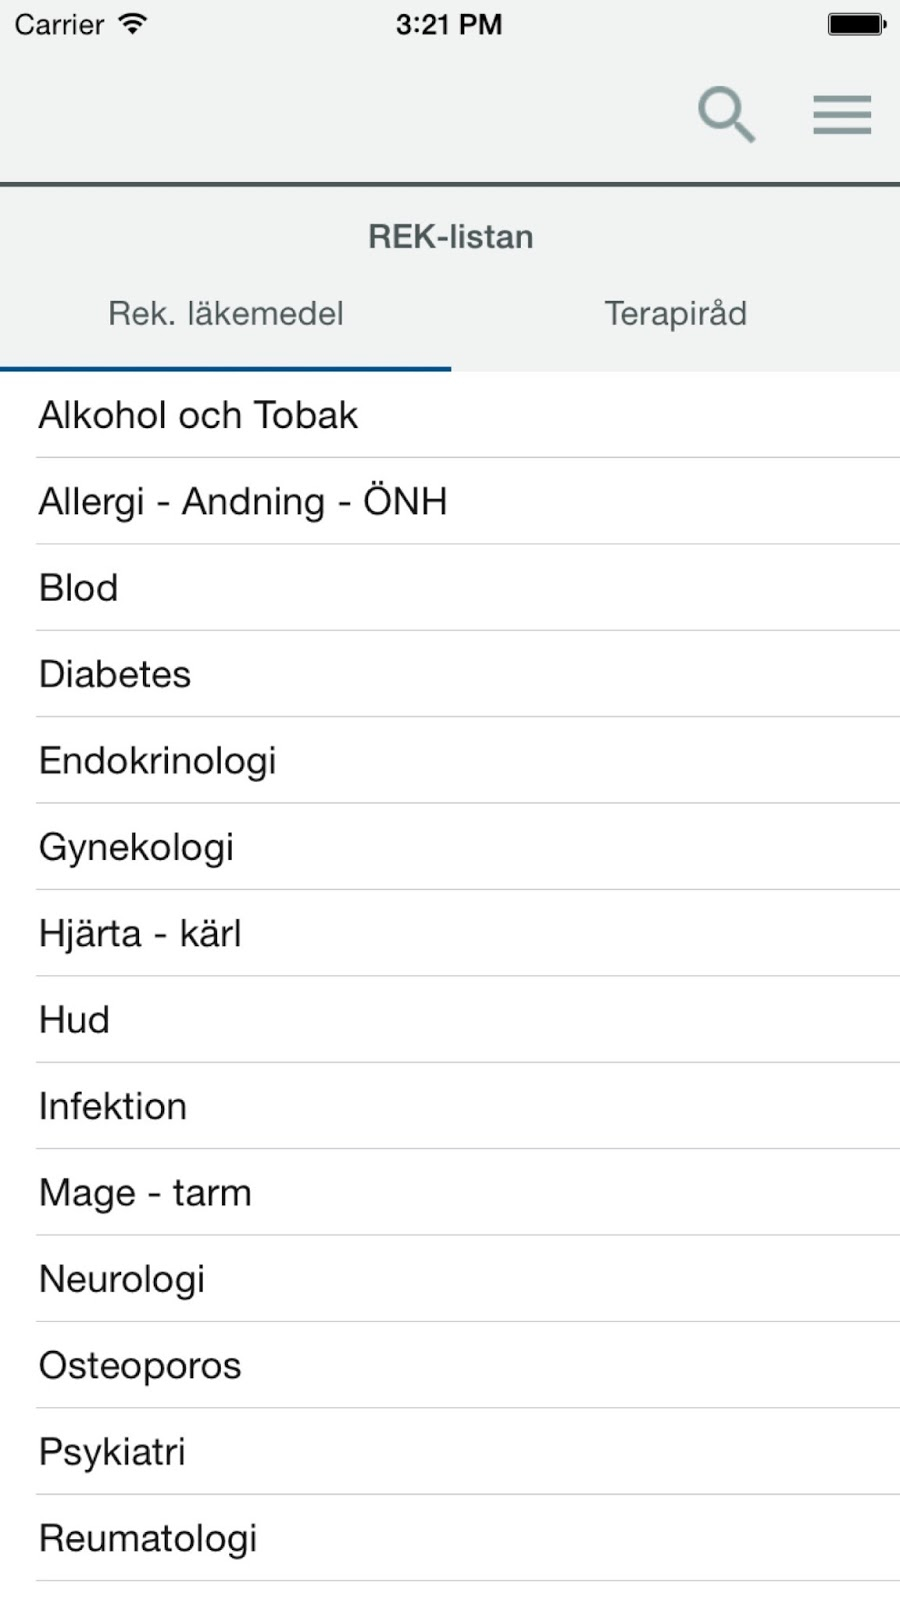Open the Neurologi category
The width and height of the screenshot is (900, 1600).
[450, 1279]
